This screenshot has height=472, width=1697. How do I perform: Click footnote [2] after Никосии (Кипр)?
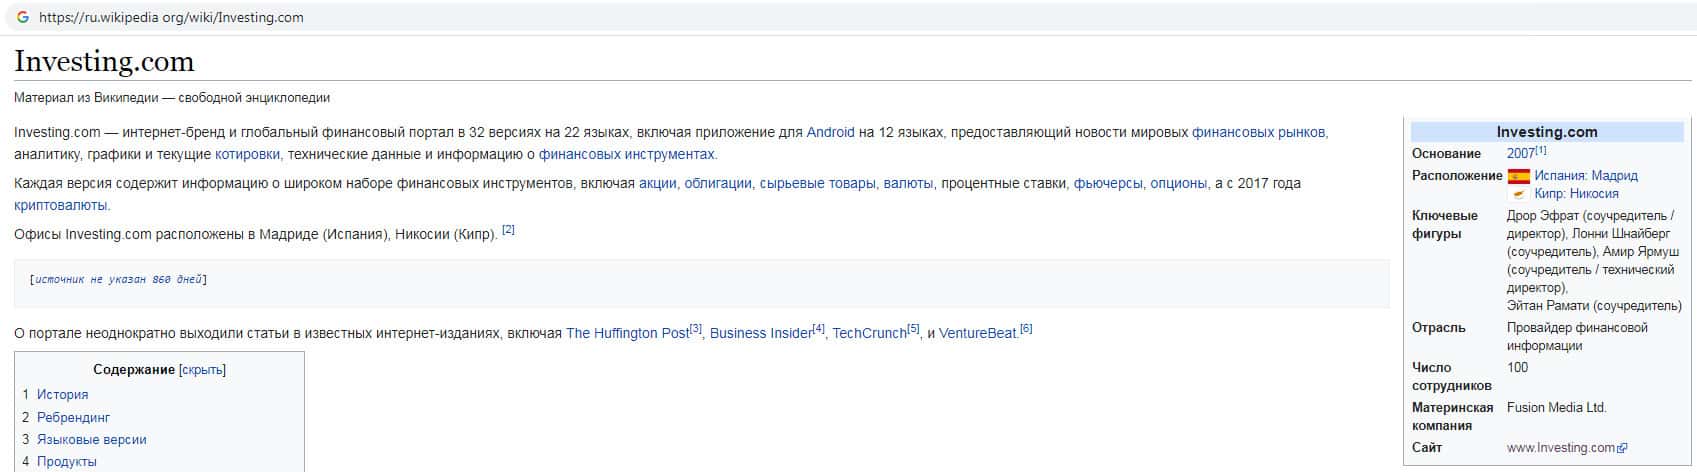click(x=508, y=230)
